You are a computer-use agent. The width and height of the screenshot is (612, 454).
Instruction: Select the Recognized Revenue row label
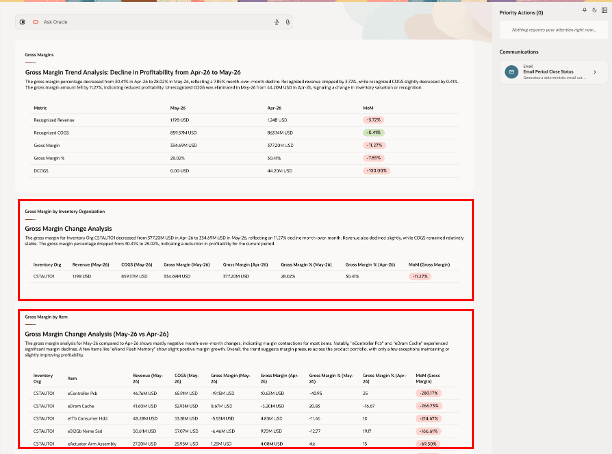[54, 120]
